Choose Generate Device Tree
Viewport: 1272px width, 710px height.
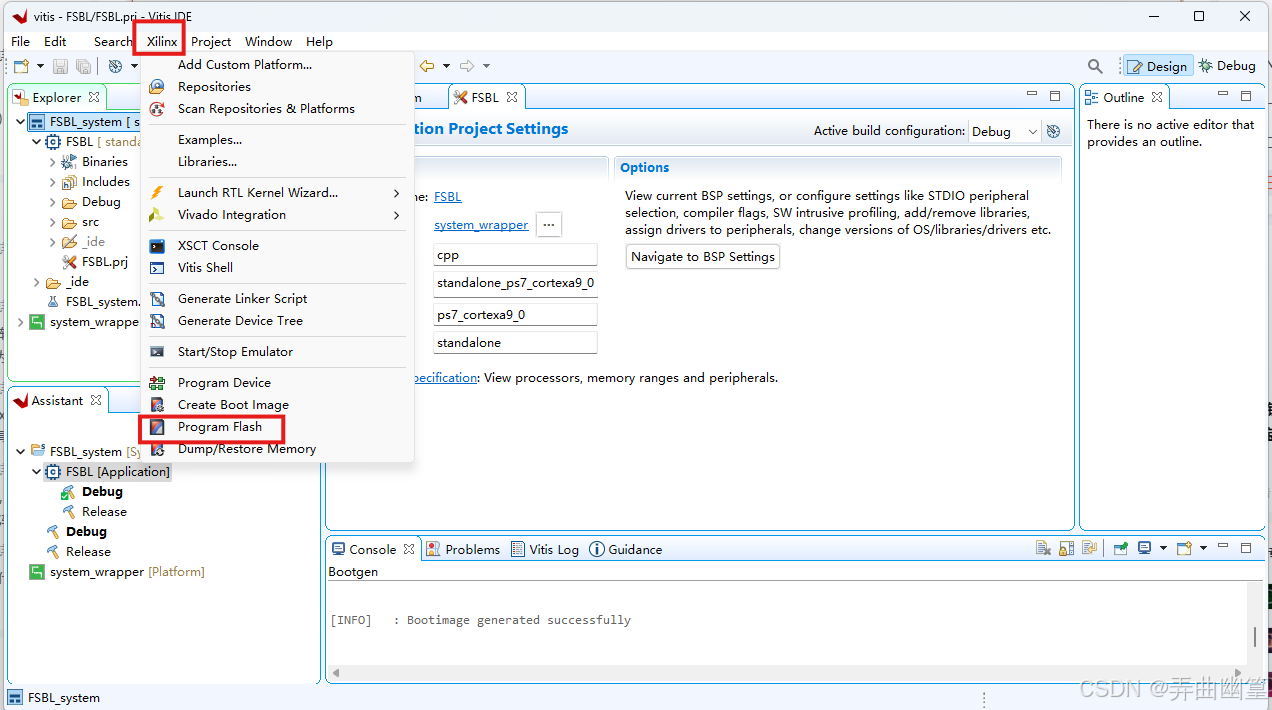[277, 321]
